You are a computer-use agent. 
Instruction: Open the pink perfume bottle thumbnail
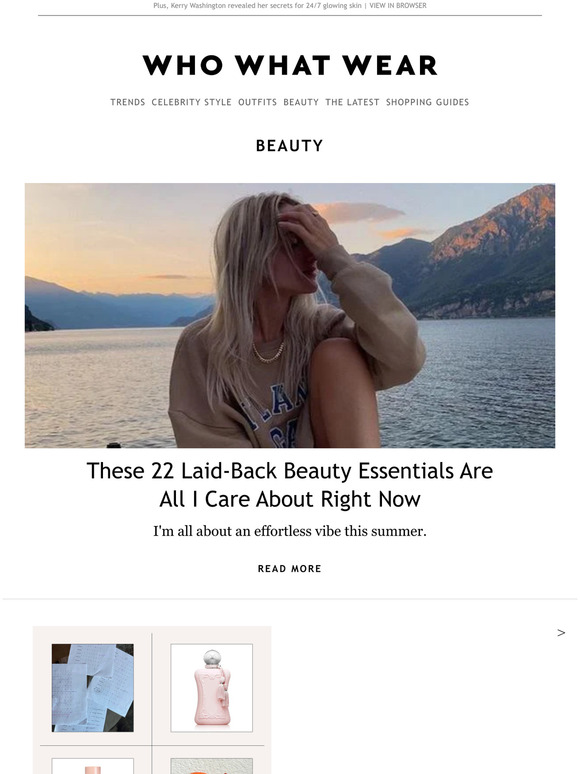click(212, 688)
